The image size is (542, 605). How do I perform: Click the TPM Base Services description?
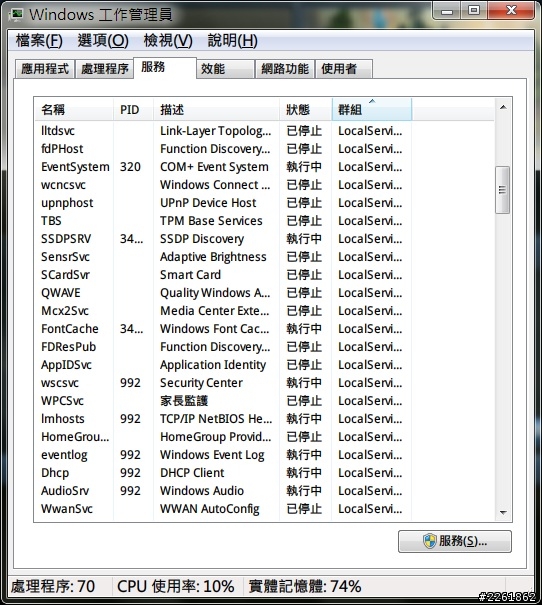tap(211, 221)
